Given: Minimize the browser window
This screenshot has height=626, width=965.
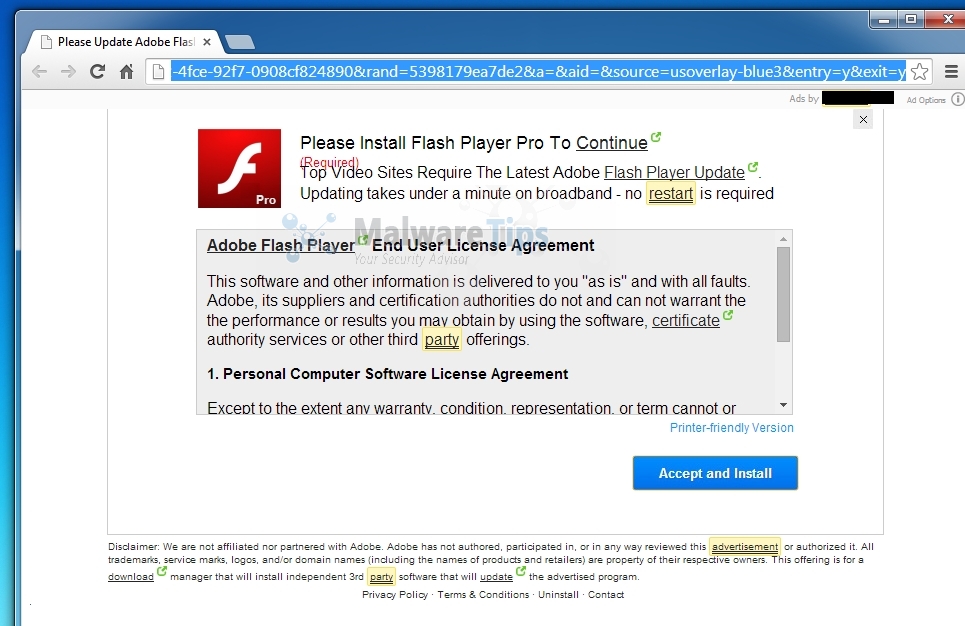Looking at the screenshot, I should (x=884, y=20).
